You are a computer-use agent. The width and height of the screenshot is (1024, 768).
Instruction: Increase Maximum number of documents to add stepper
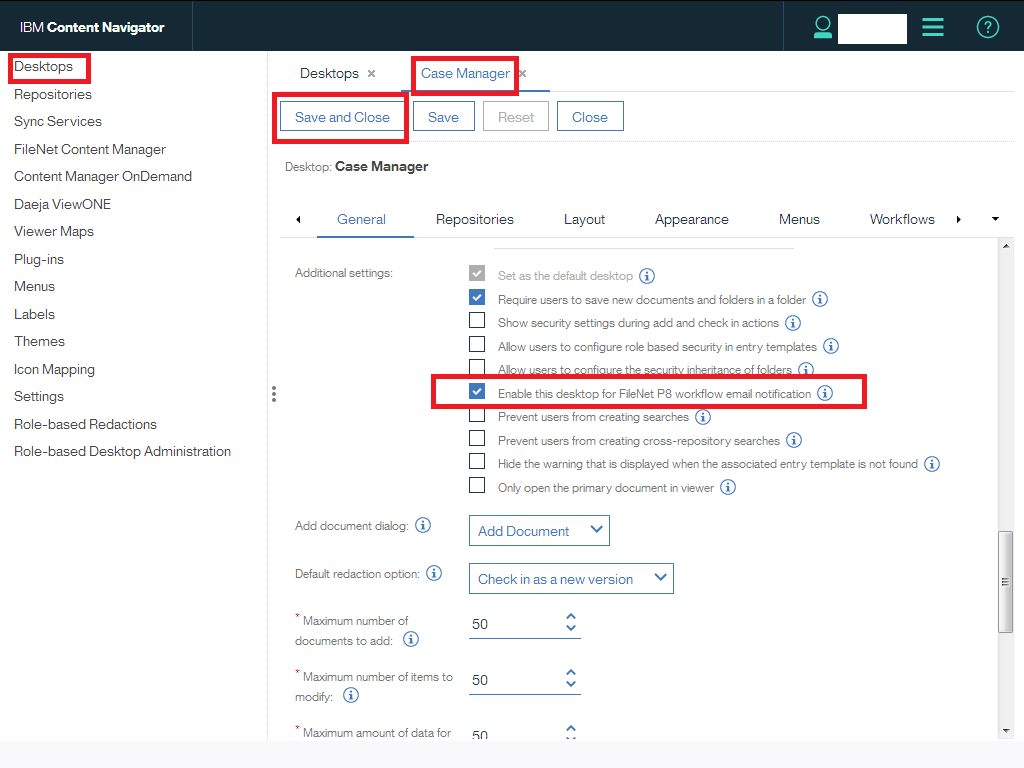pos(571,616)
